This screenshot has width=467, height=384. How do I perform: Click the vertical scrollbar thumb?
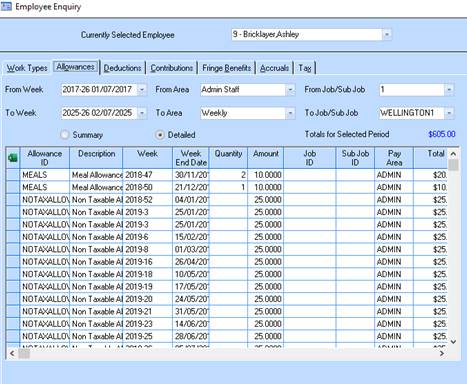tap(453, 165)
